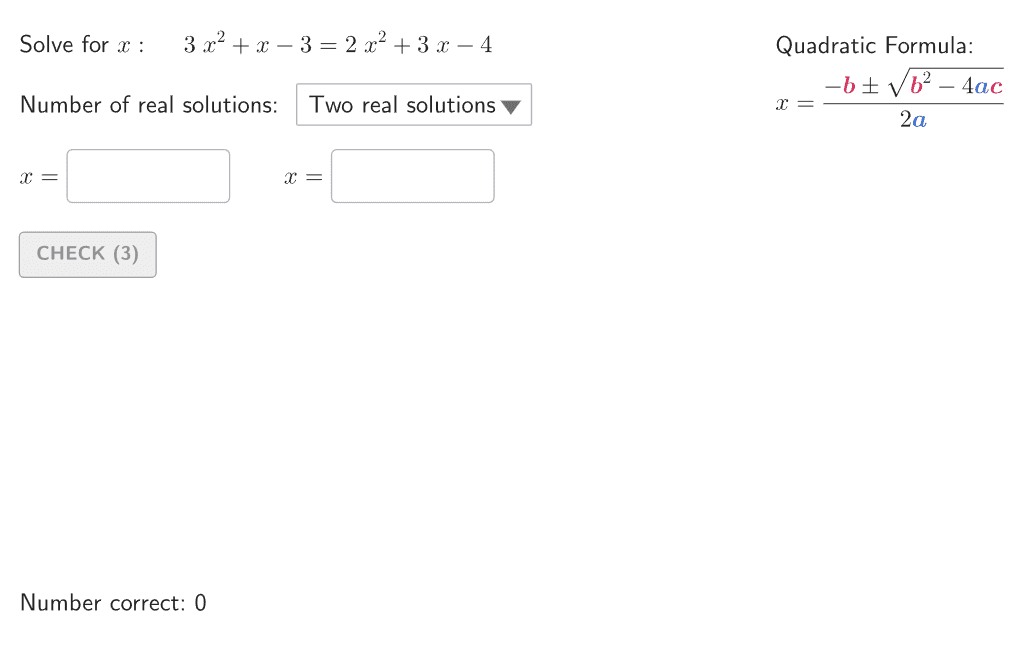Click the red c in the discriminant
The width and height of the screenshot is (1032, 645).
coord(996,87)
